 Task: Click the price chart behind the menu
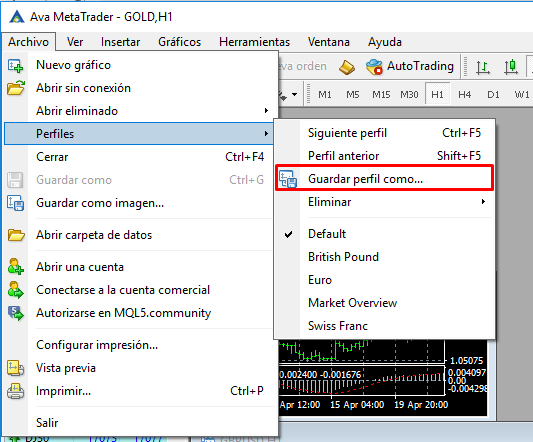click(x=362, y=352)
